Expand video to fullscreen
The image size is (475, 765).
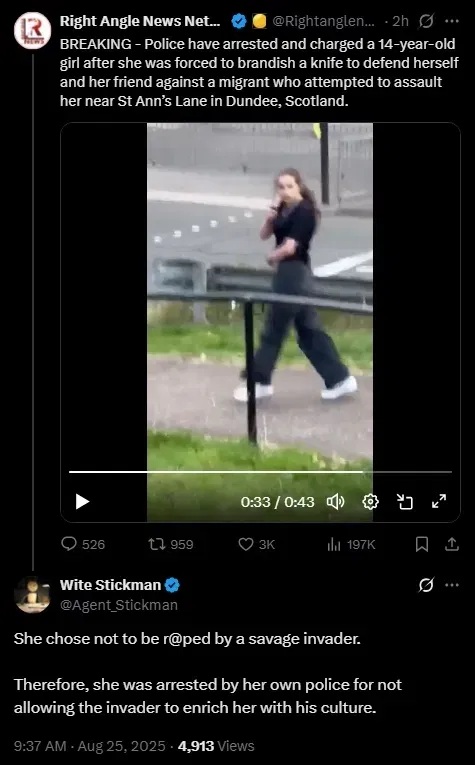pos(439,501)
